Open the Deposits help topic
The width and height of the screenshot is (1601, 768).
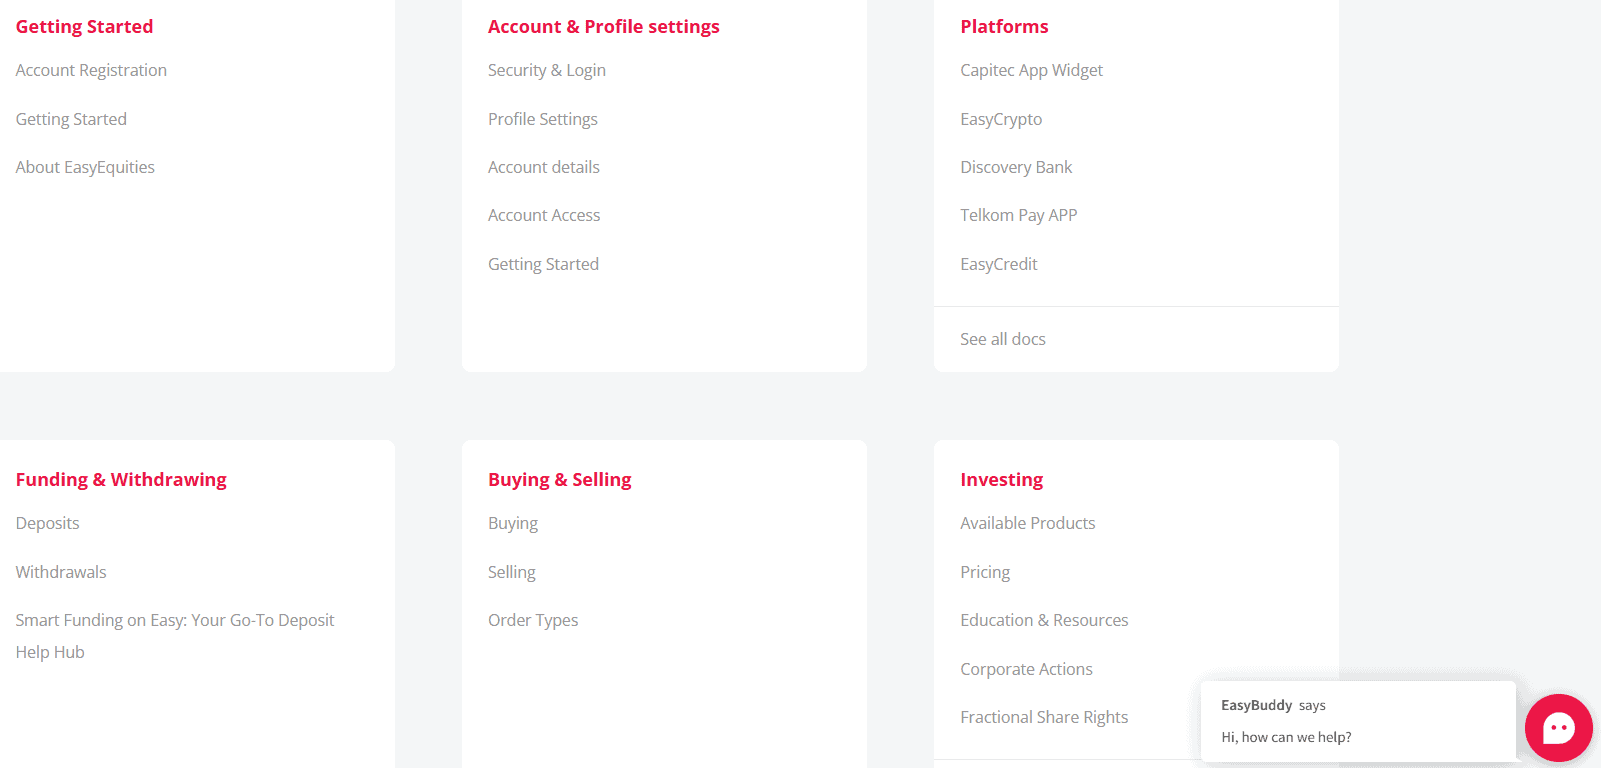coord(47,523)
